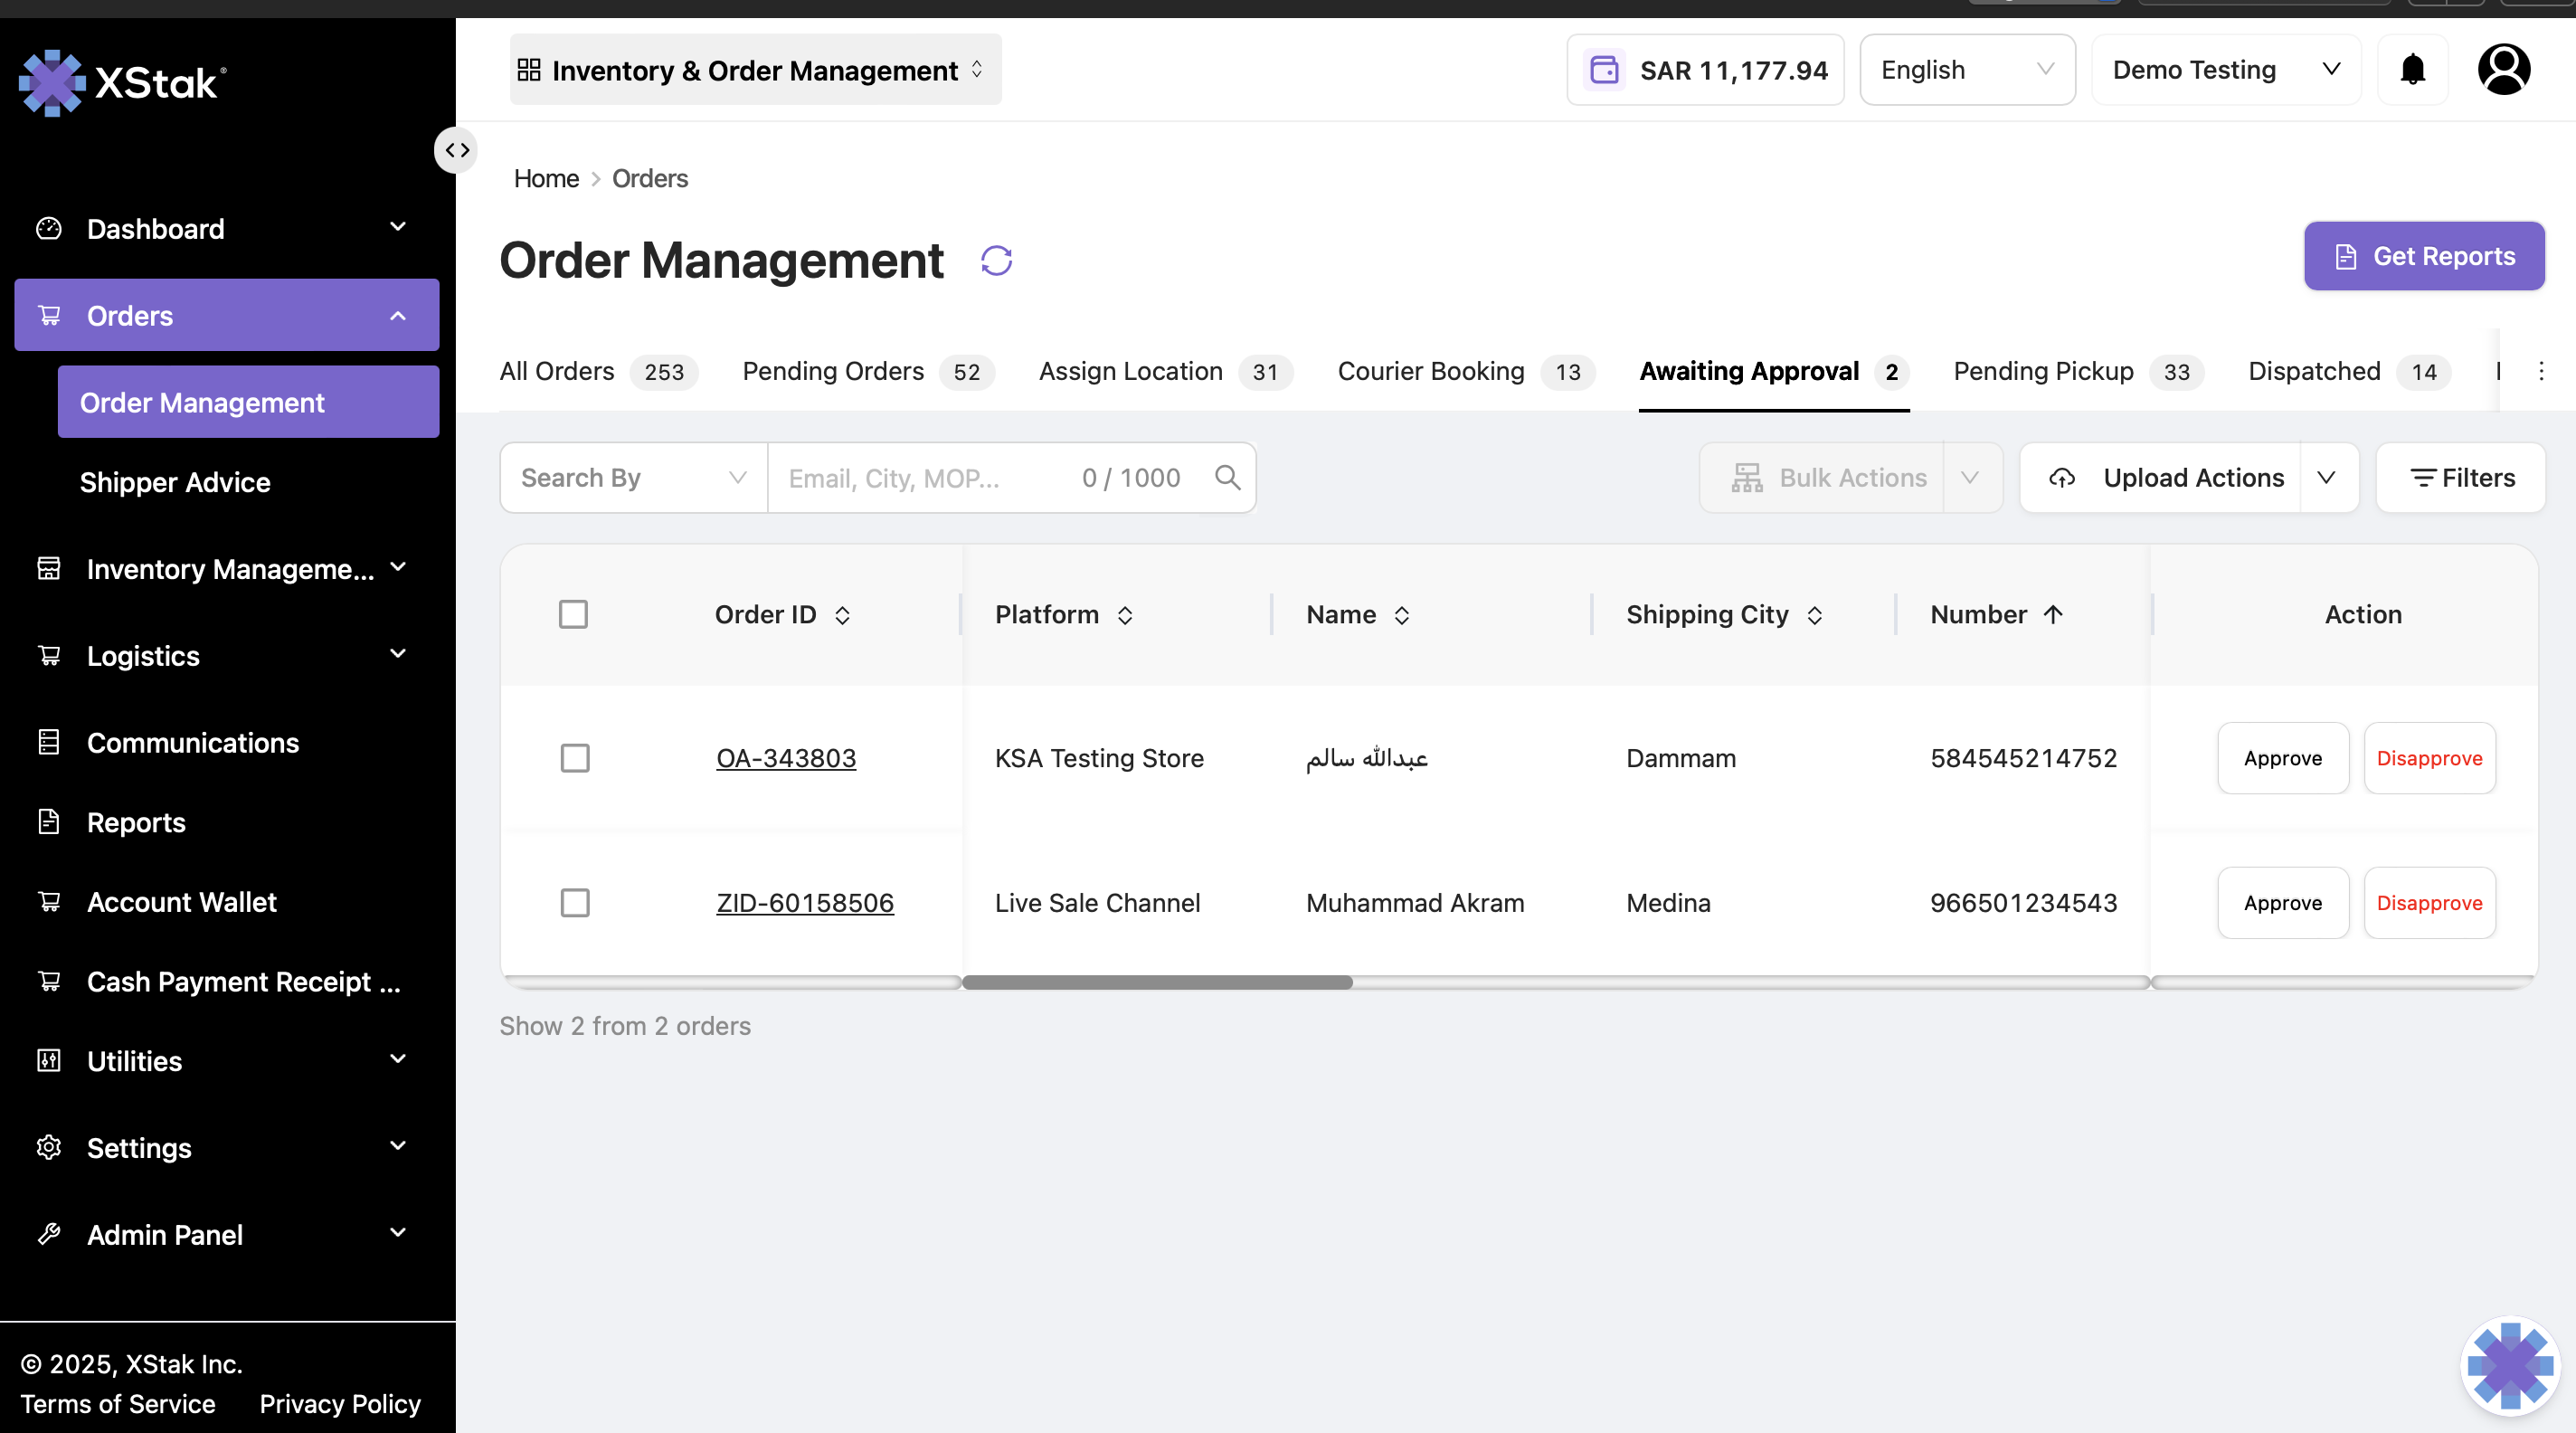Screen dimensions: 2576x1433
Task: Click the refresh icon beside Order Management
Action: point(996,261)
